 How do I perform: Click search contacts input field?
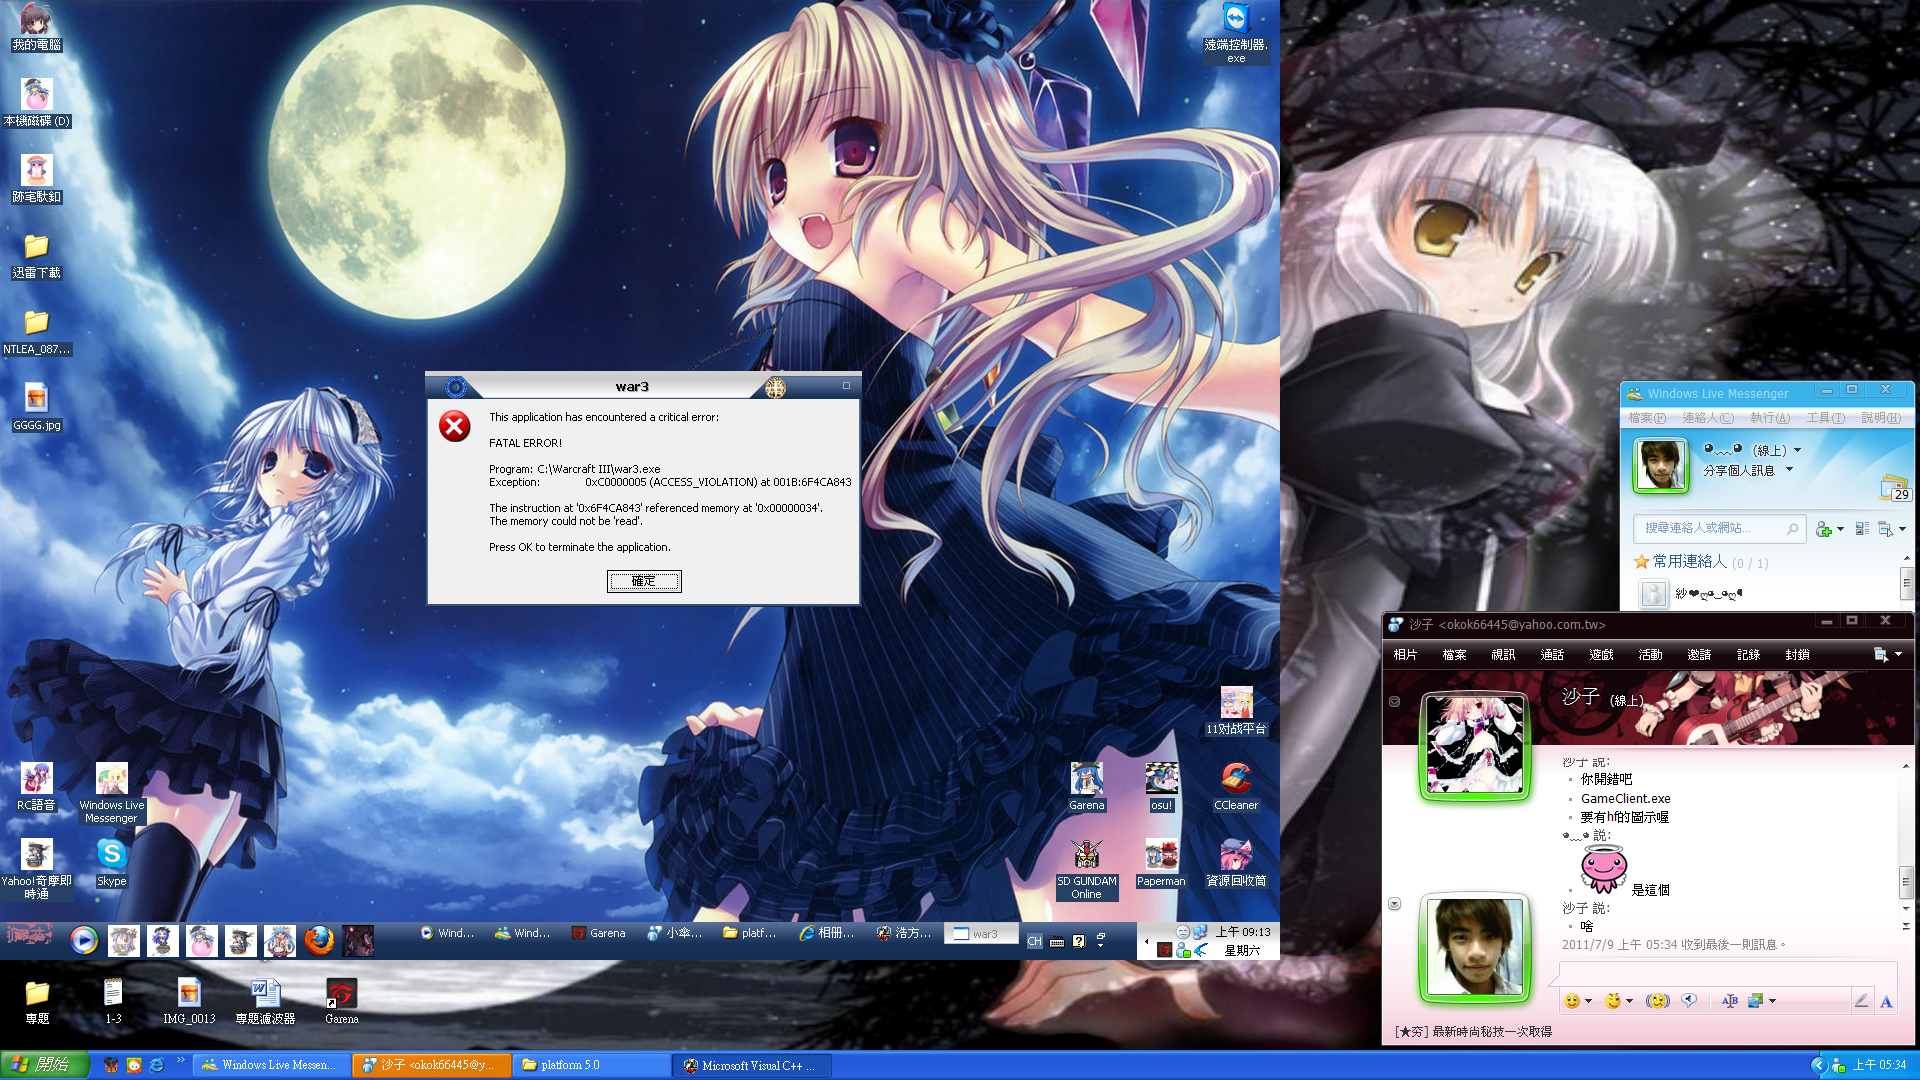pos(1719,528)
